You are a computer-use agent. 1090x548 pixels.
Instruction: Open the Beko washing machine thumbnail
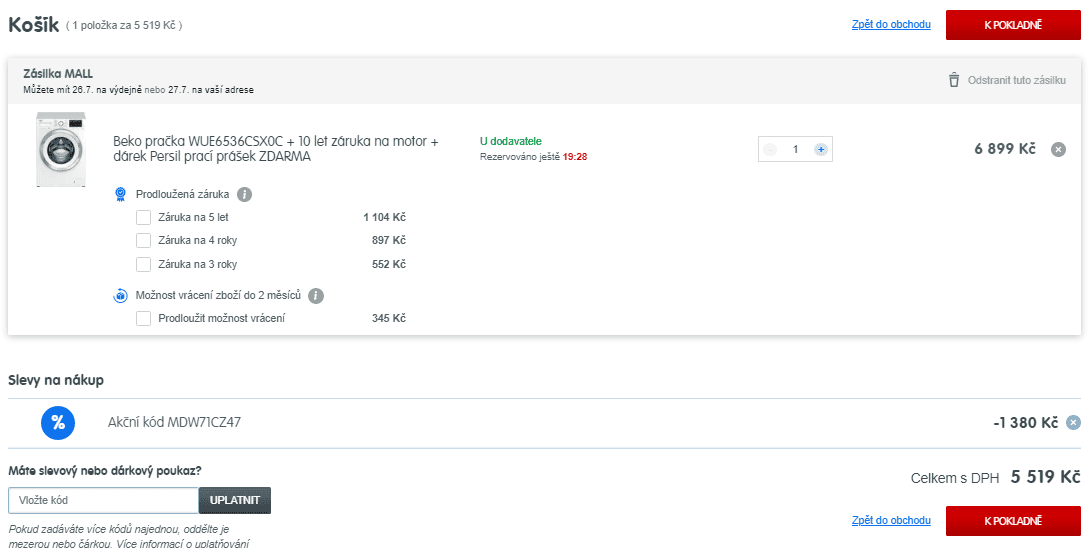(61, 150)
